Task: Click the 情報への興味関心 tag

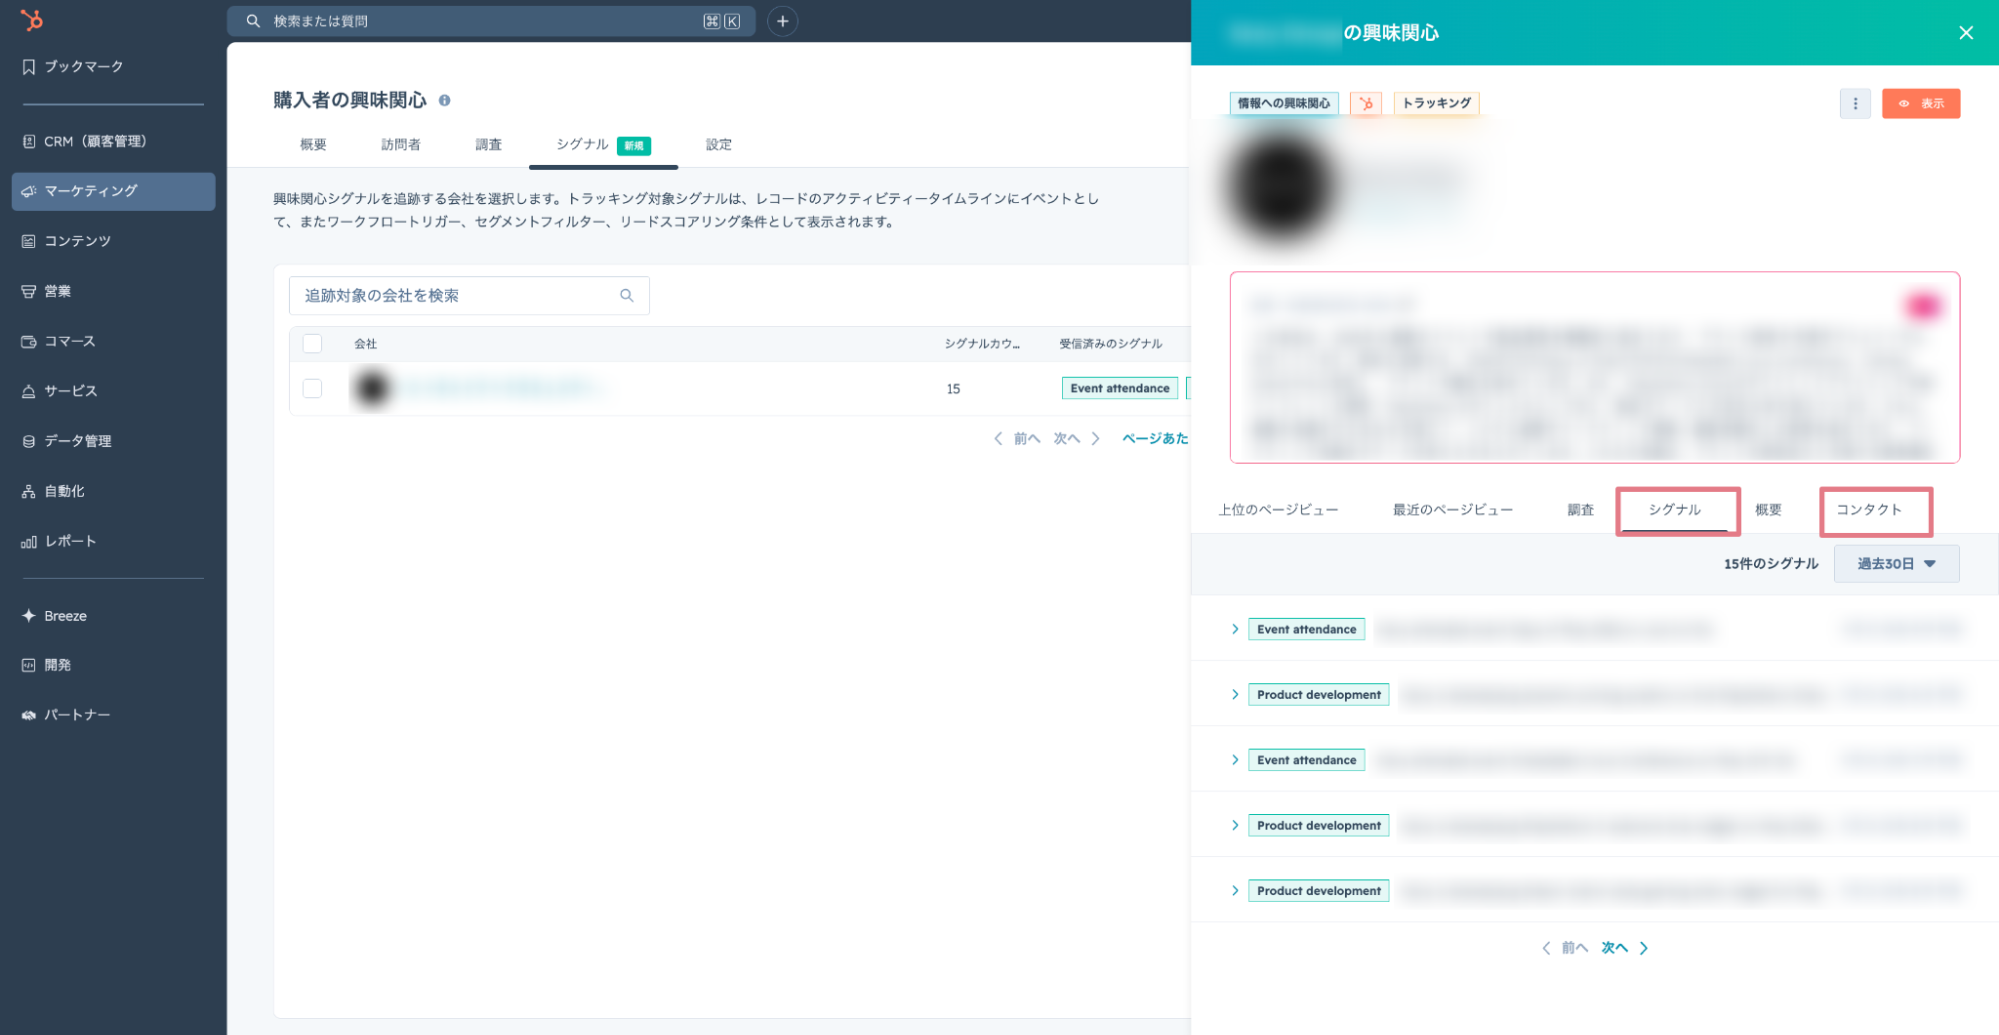Action: [1284, 103]
